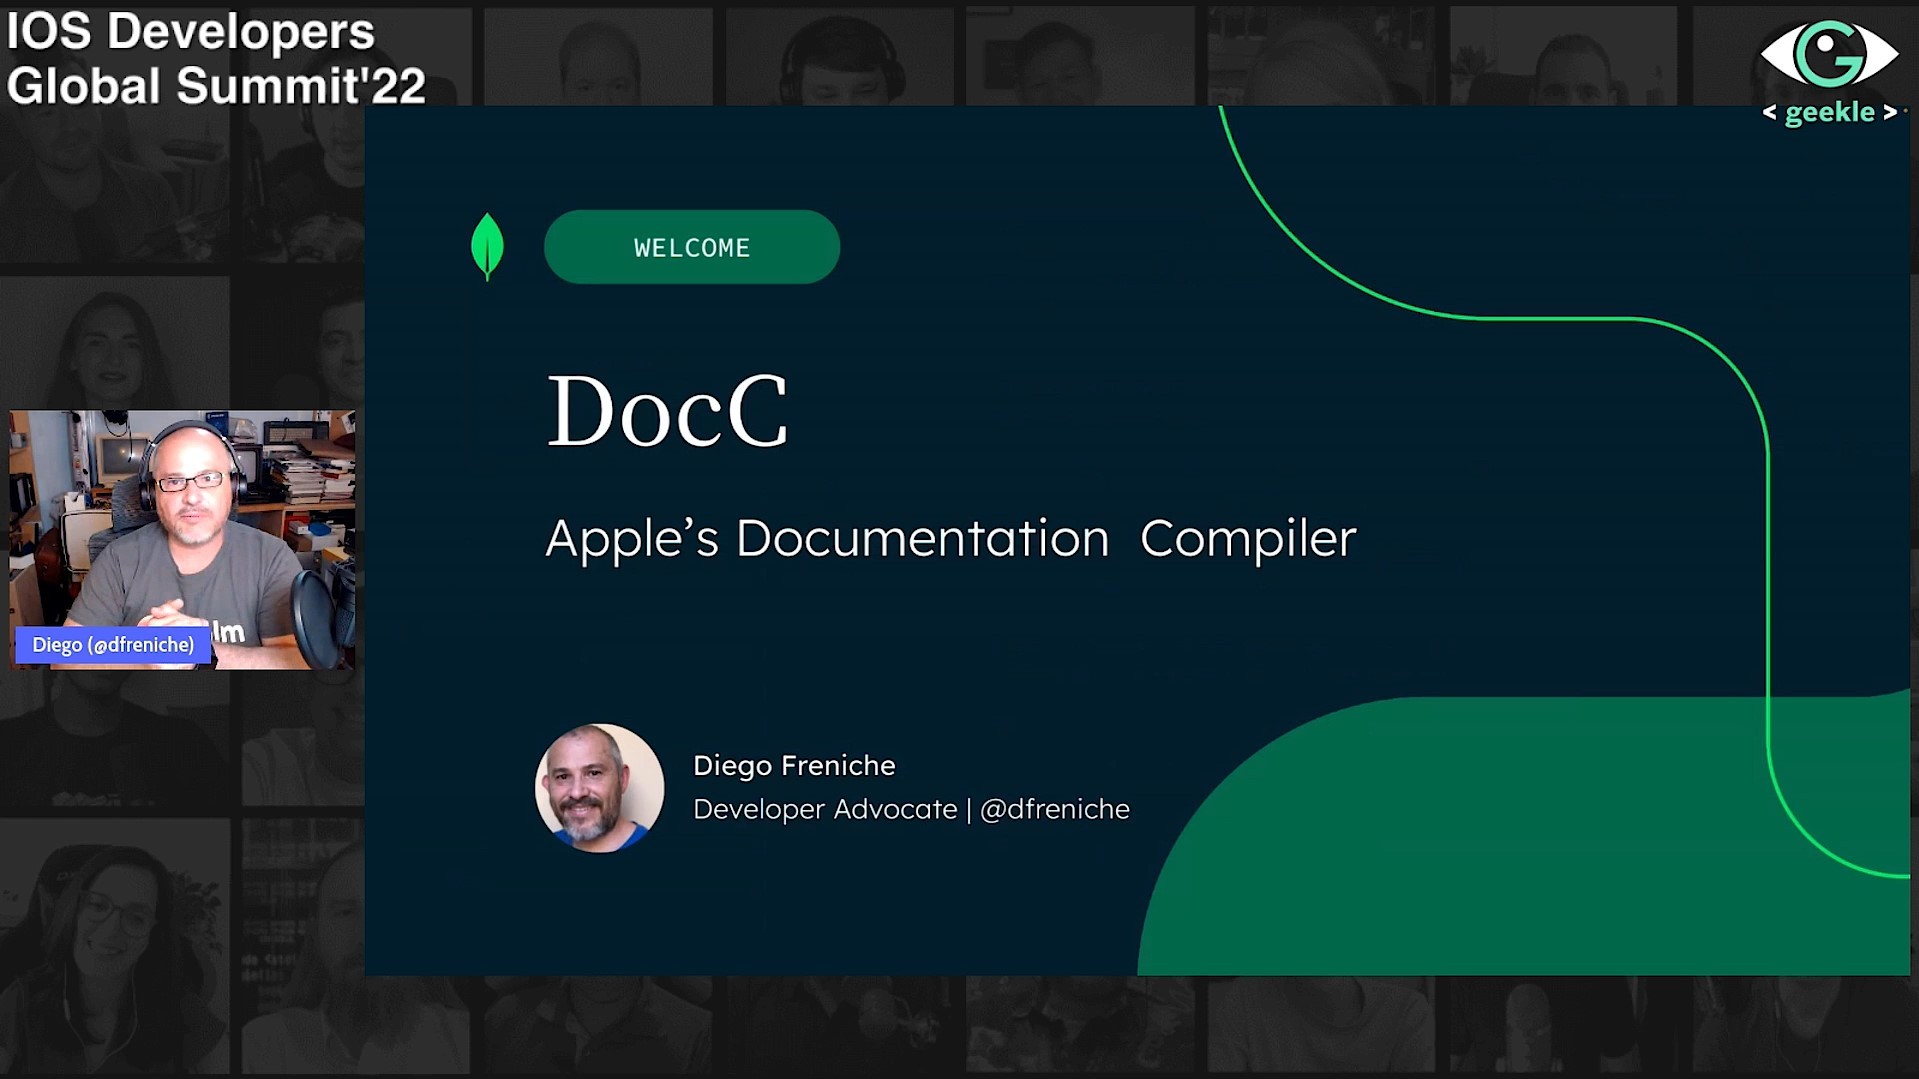Image resolution: width=1919 pixels, height=1079 pixels.
Task: Click the "IOS Developers Global Summit'22" heading
Action: (x=216, y=58)
